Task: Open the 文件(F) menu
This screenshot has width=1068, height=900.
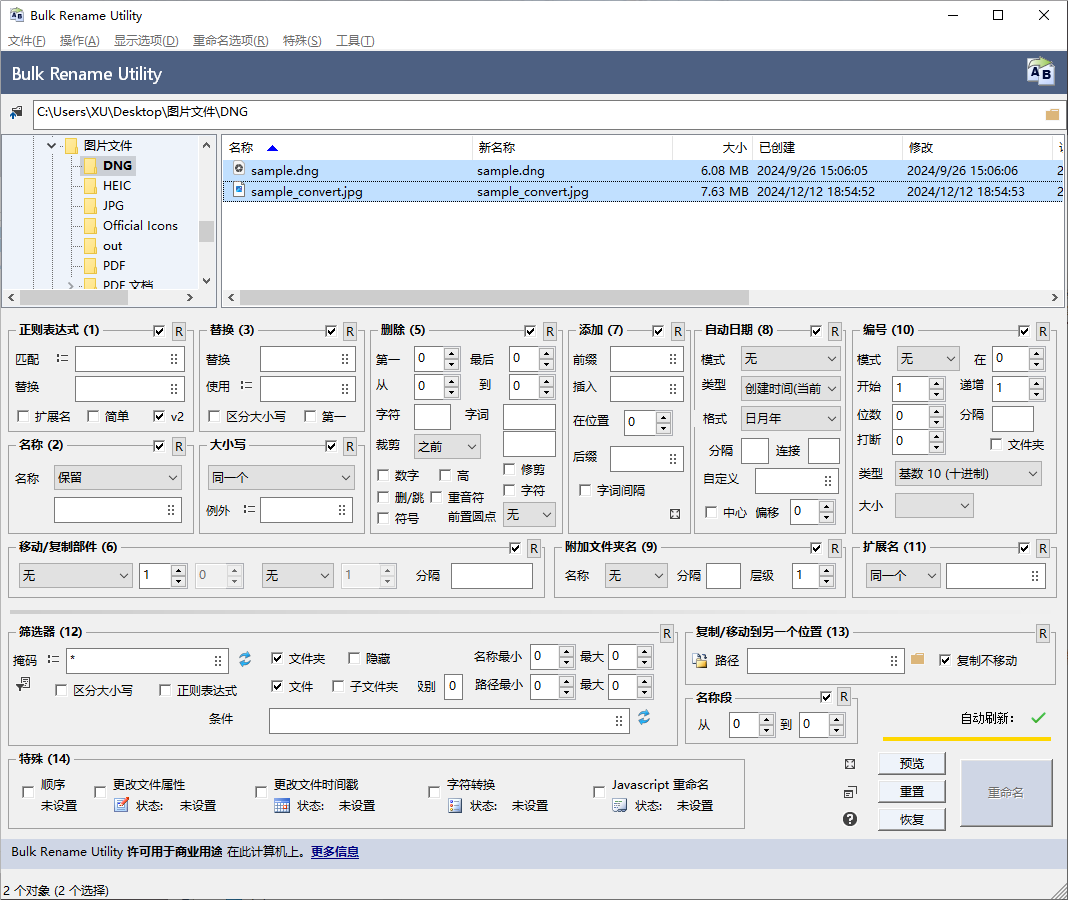Action: pyautogui.click(x=25, y=40)
